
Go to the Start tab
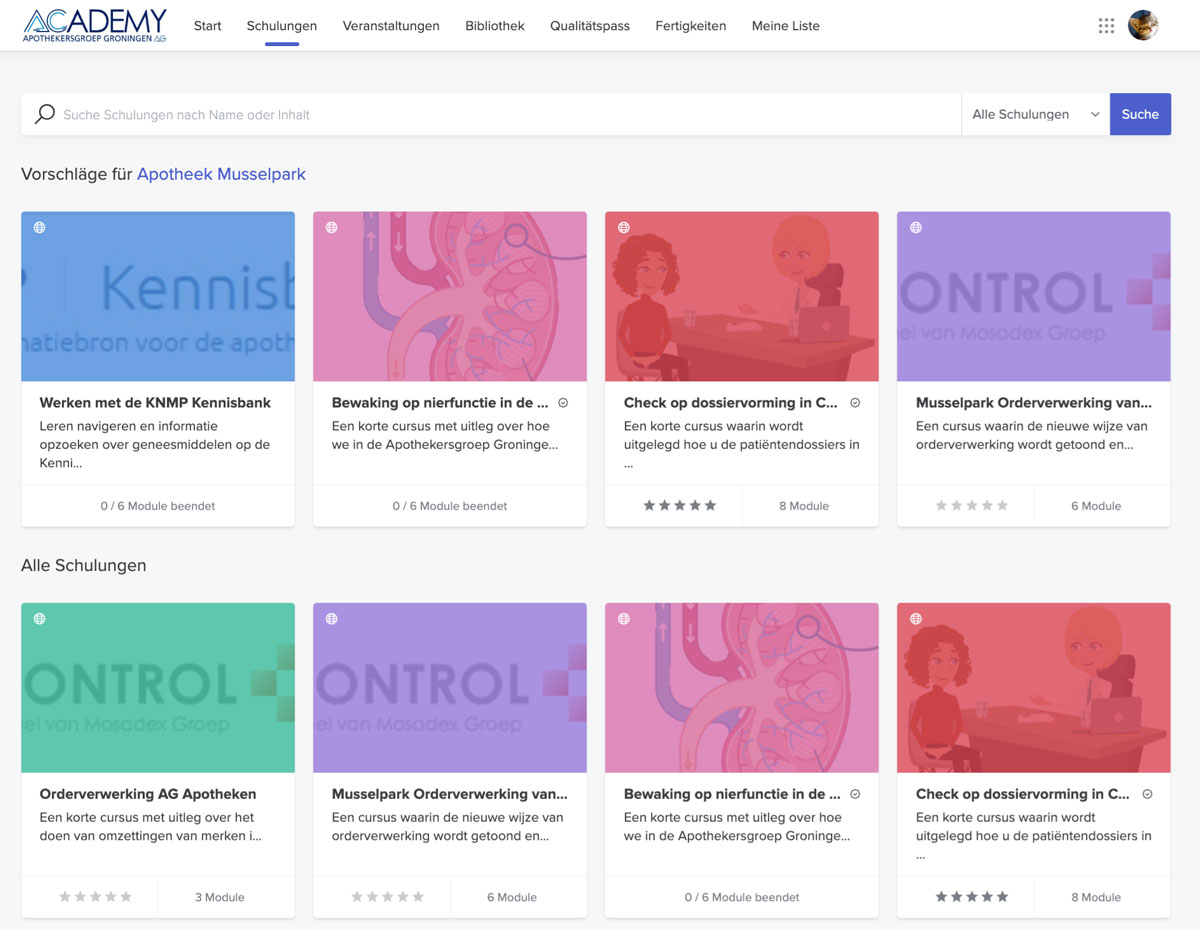[x=208, y=26]
